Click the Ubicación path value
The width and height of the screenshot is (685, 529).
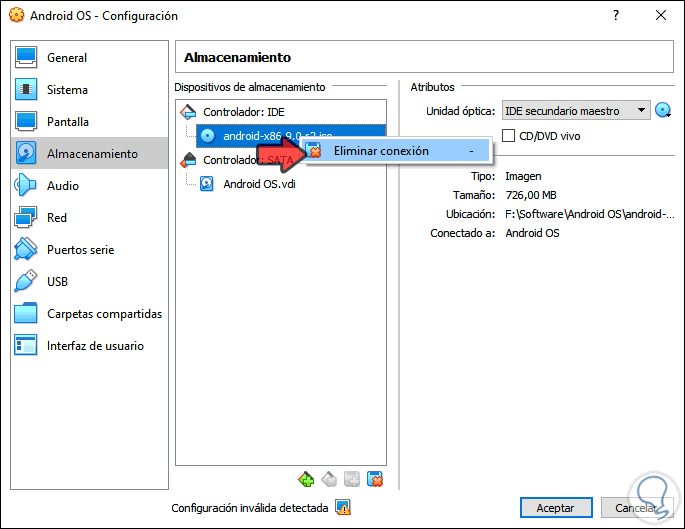[590, 214]
